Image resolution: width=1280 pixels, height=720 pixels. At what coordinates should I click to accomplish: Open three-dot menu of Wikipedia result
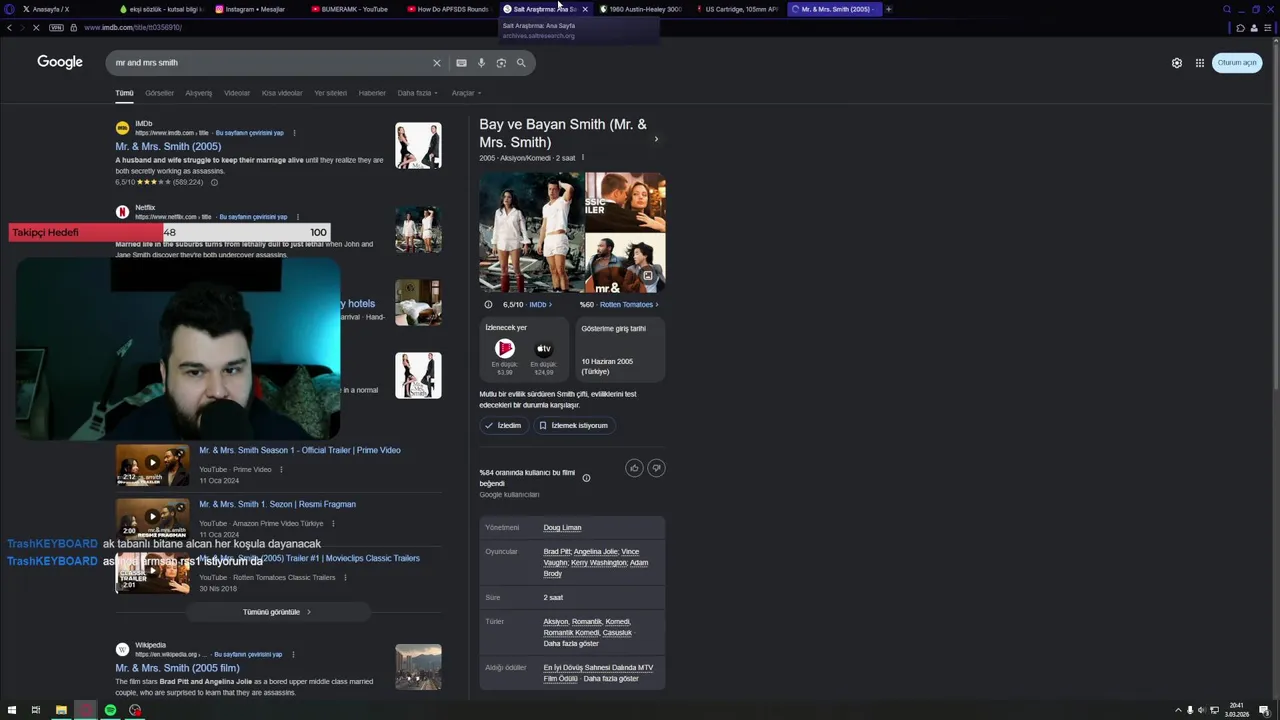coord(292,655)
